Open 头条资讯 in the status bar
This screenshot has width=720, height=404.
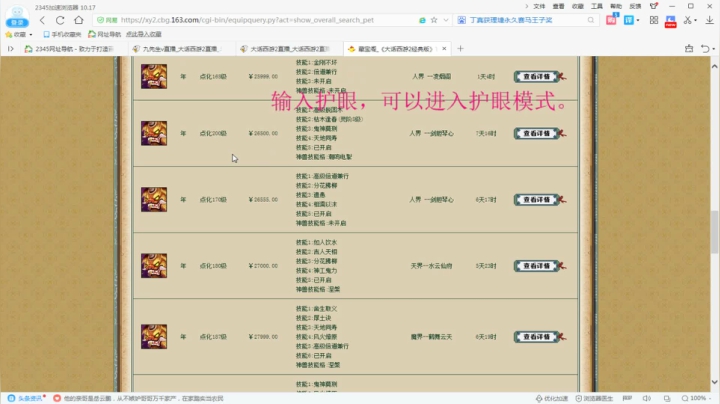click(27, 398)
